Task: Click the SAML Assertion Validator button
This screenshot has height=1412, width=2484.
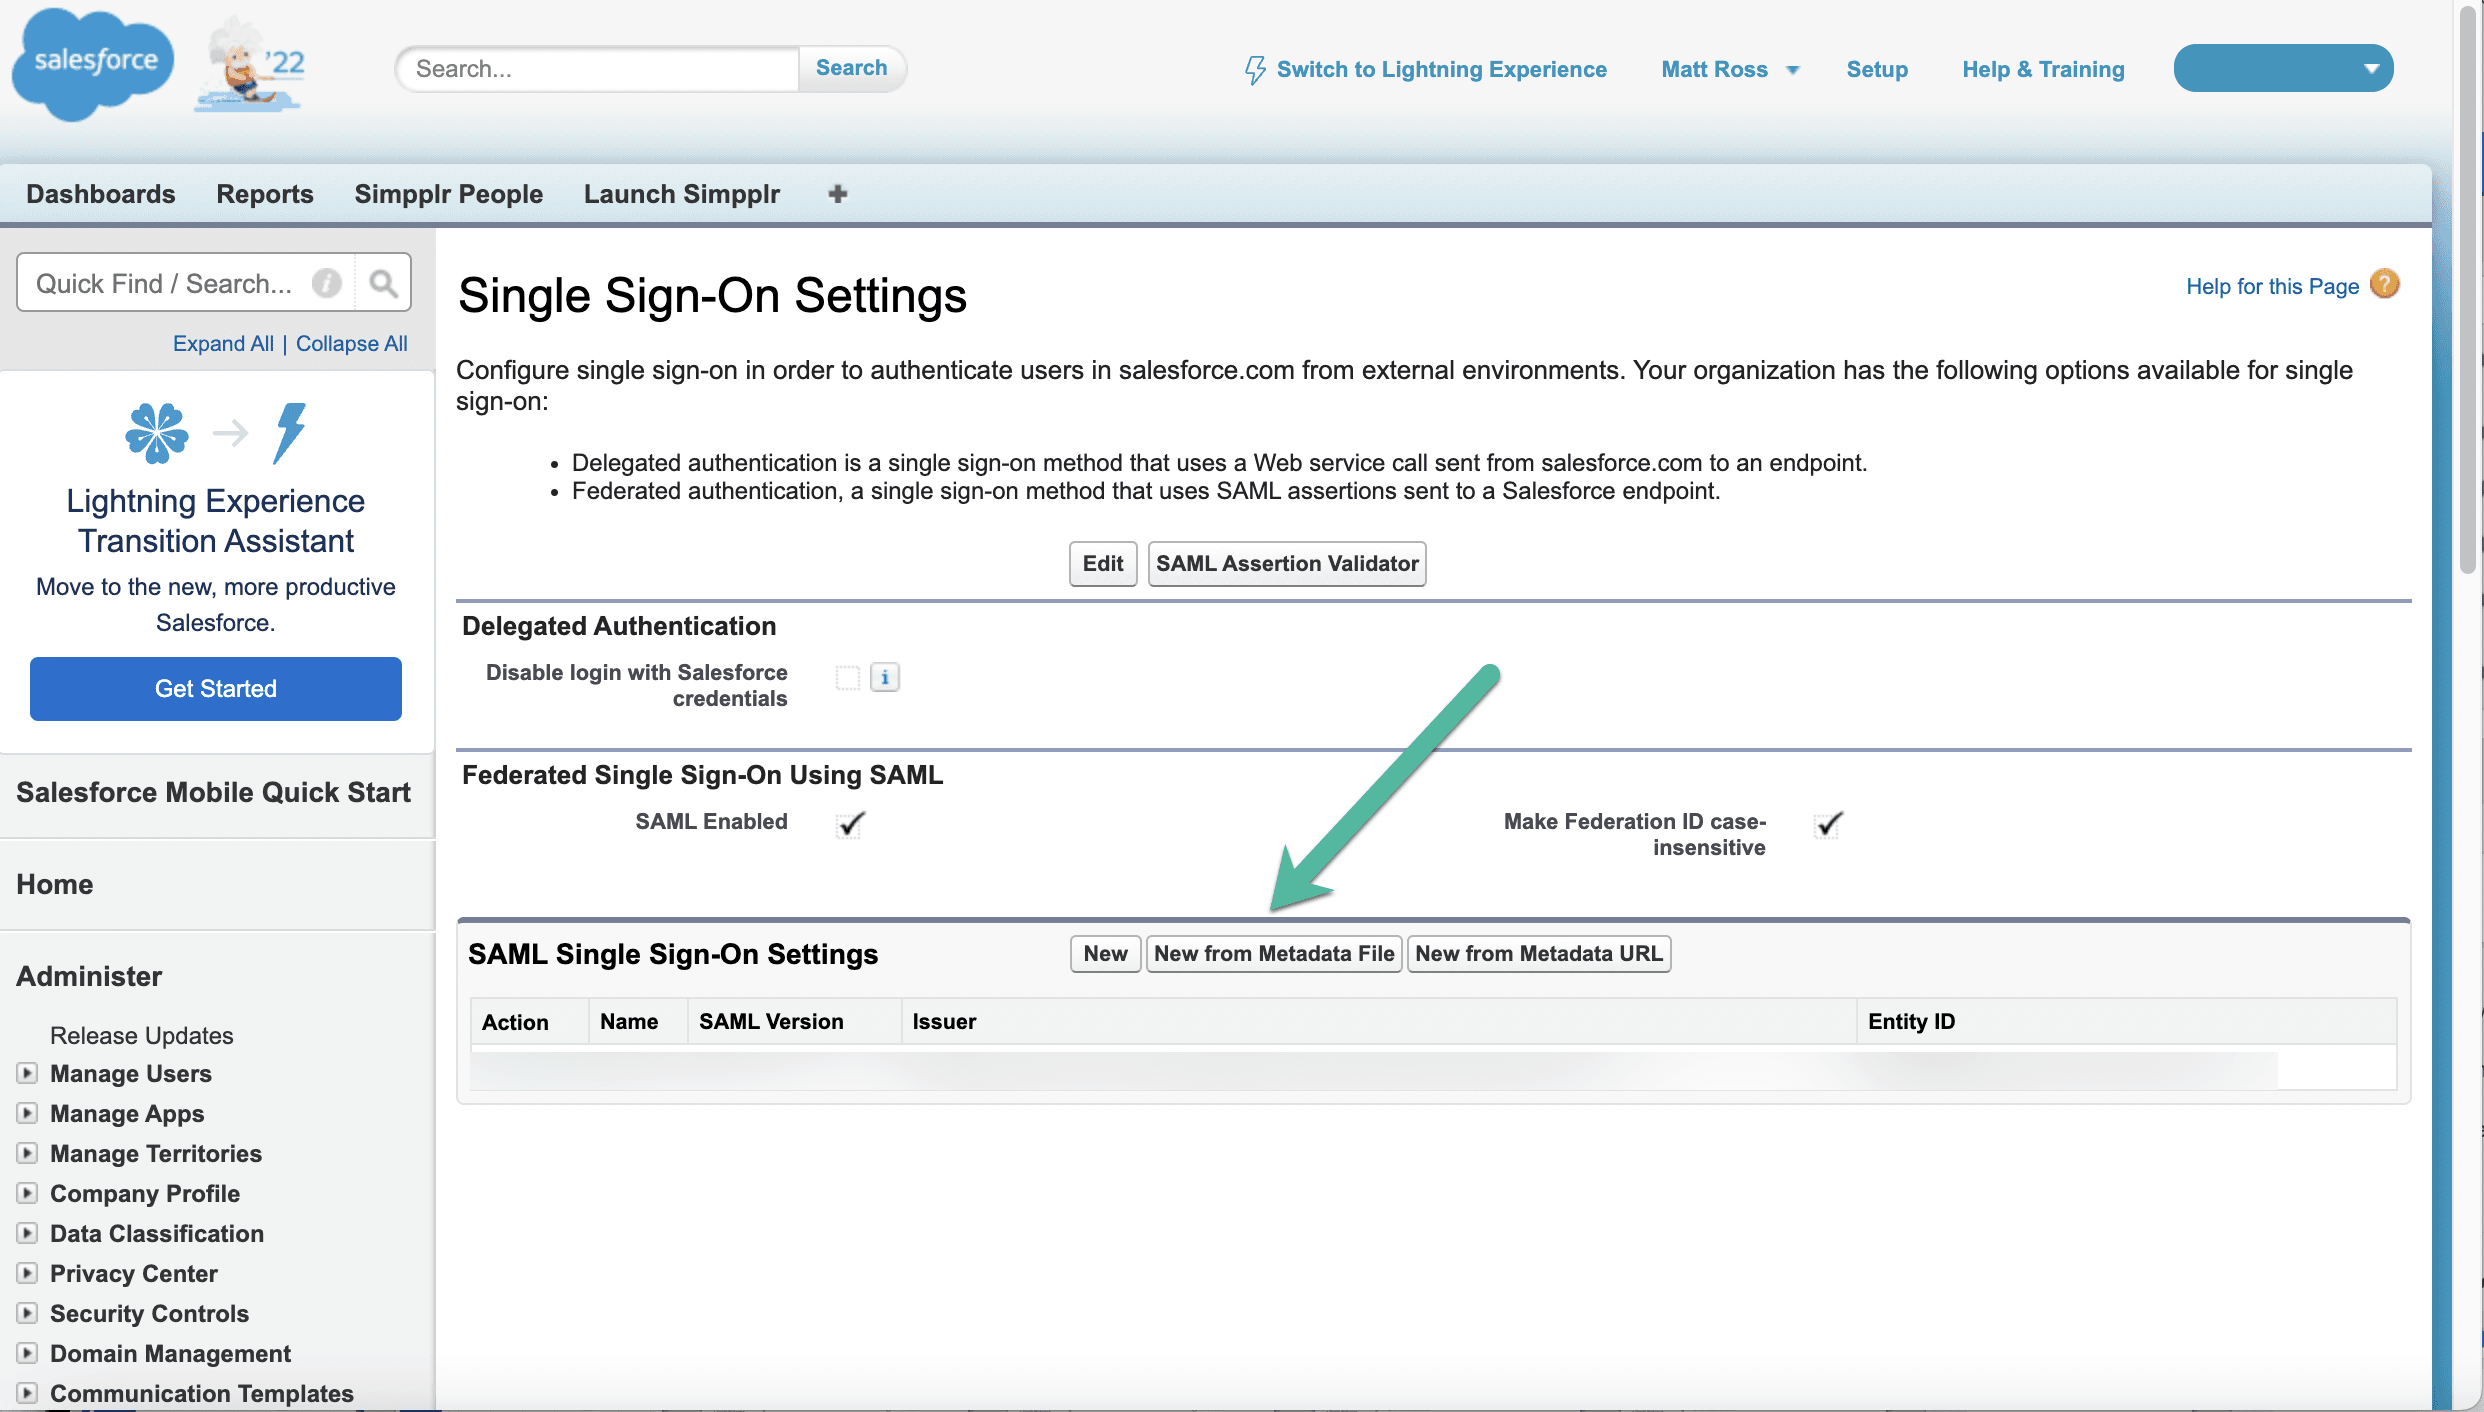Action: tap(1286, 563)
